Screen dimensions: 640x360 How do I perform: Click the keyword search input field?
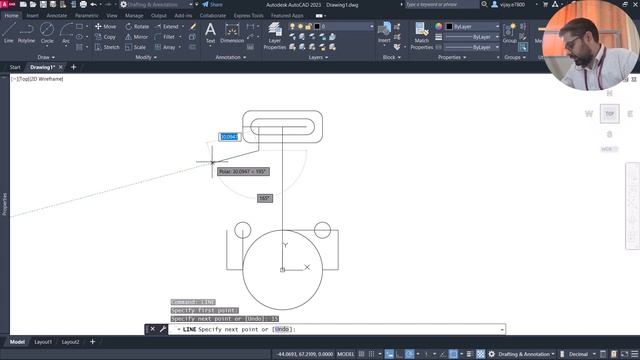441,4
